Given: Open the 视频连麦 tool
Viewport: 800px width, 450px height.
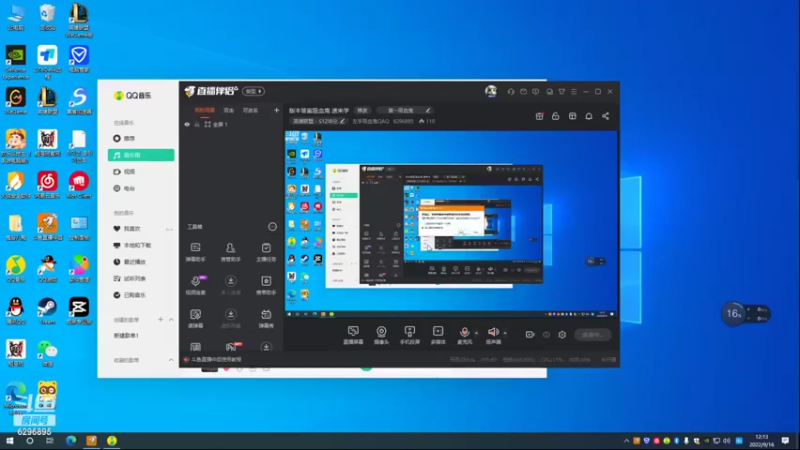Looking at the screenshot, I should tap(195, 285).
